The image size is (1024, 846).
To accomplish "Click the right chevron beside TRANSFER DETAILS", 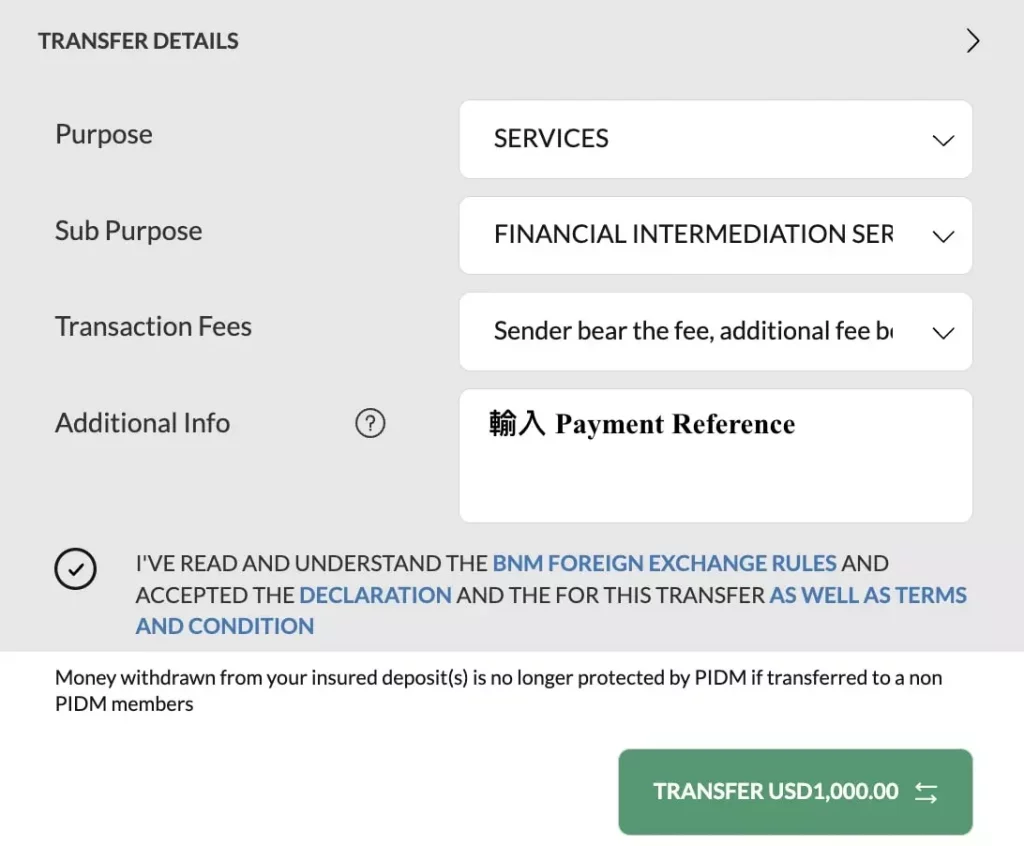I will 971,40.
